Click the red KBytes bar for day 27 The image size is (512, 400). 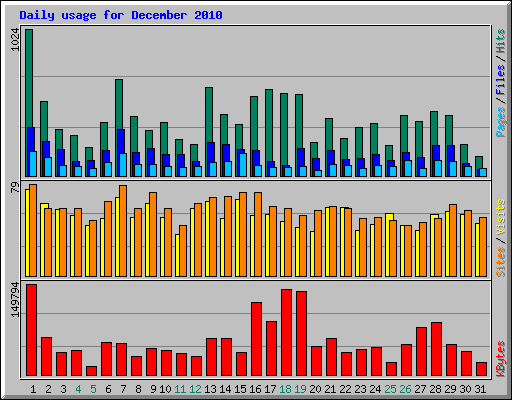[421, 352]
